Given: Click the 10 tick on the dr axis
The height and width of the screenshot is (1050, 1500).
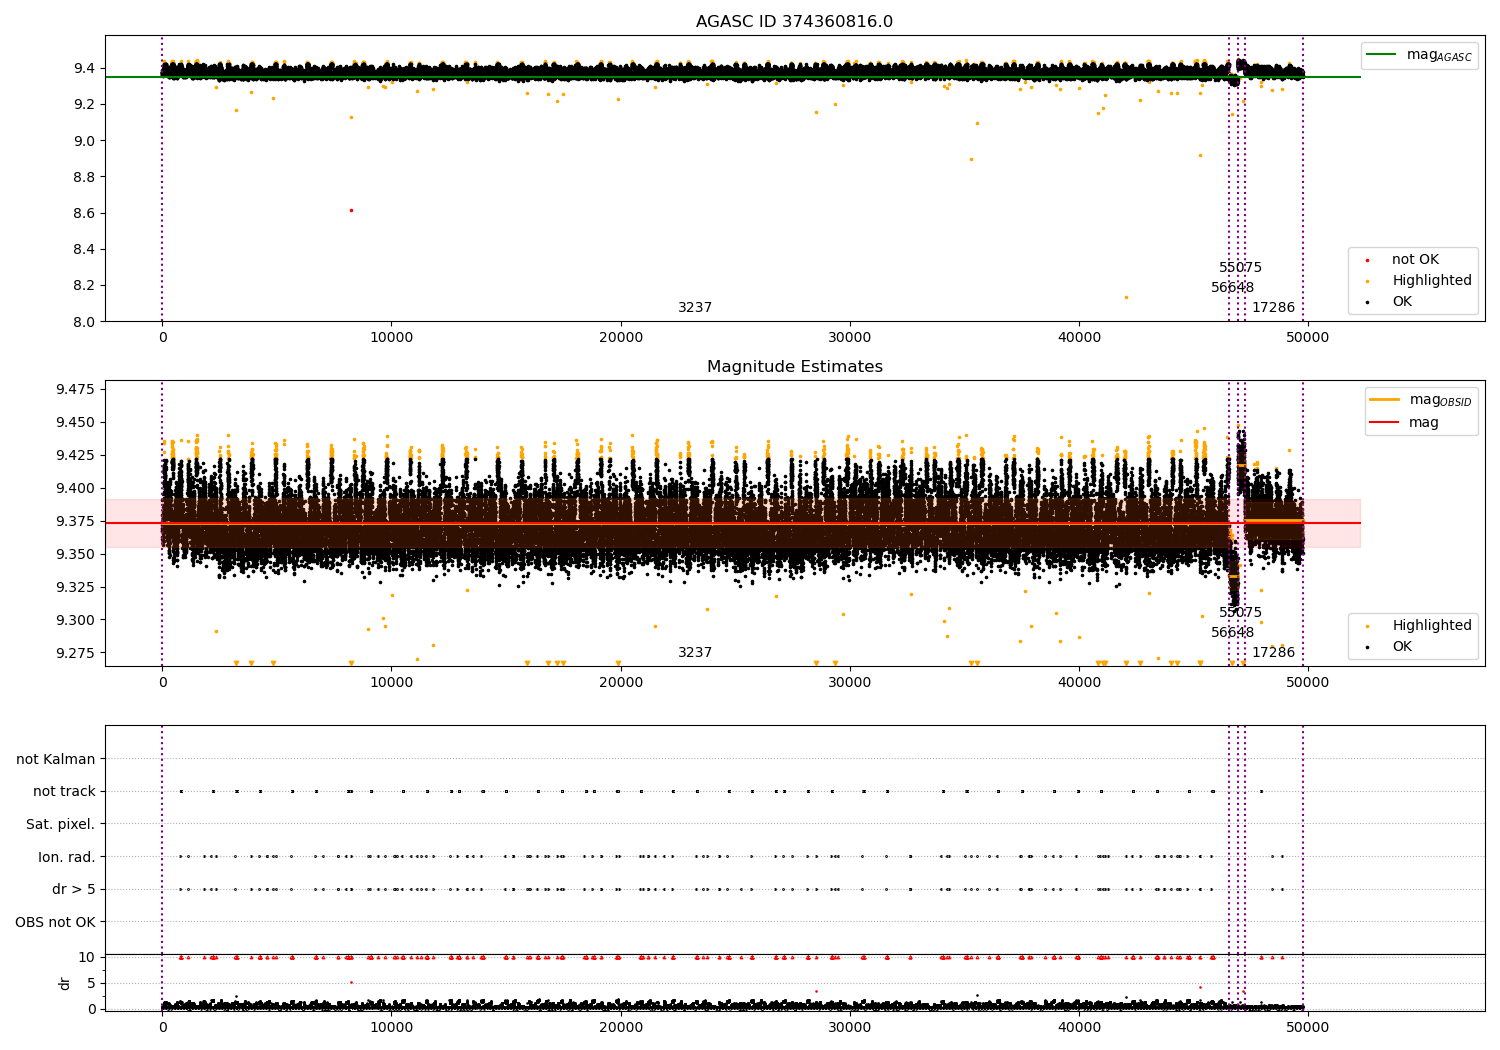Looking at the screenshot, I should [87, 957].
